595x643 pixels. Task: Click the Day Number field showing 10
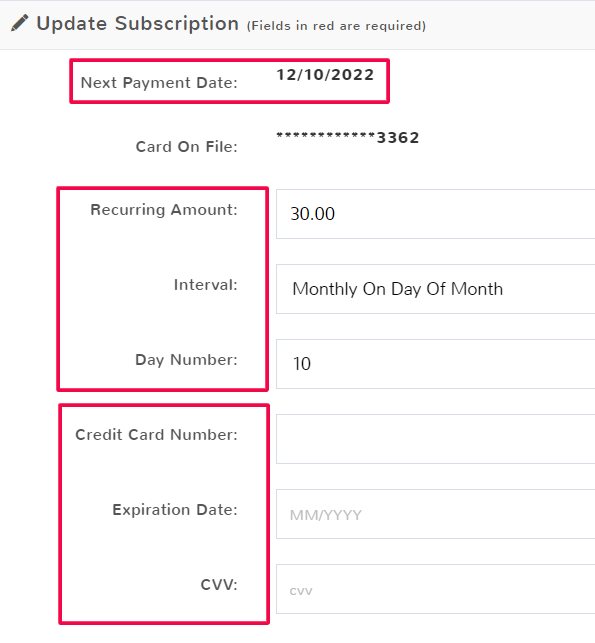(435, 364)
